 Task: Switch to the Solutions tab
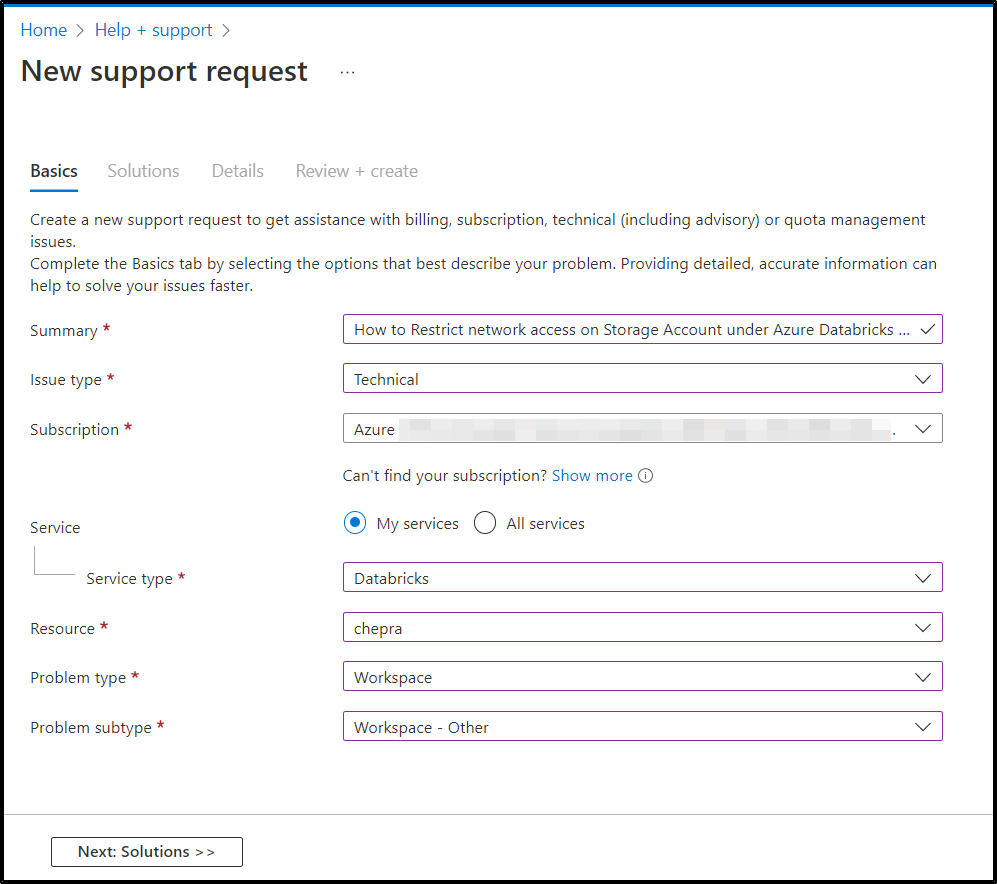point(142,171)
